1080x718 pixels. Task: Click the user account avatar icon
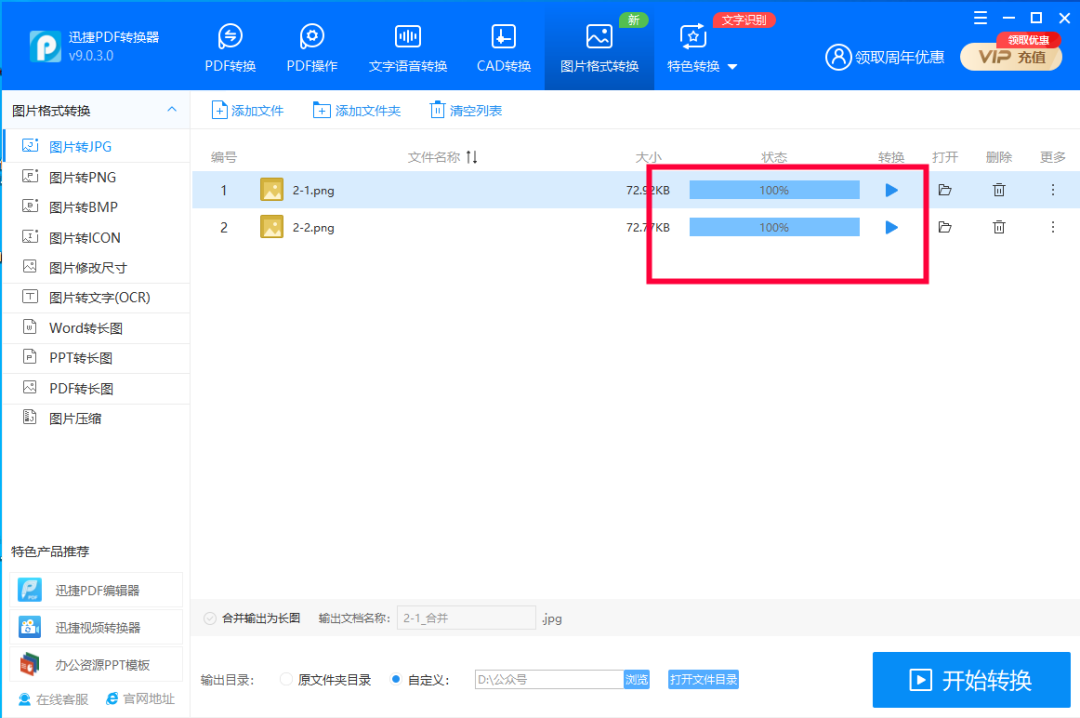pyautogui.click(x=838, y=57)
